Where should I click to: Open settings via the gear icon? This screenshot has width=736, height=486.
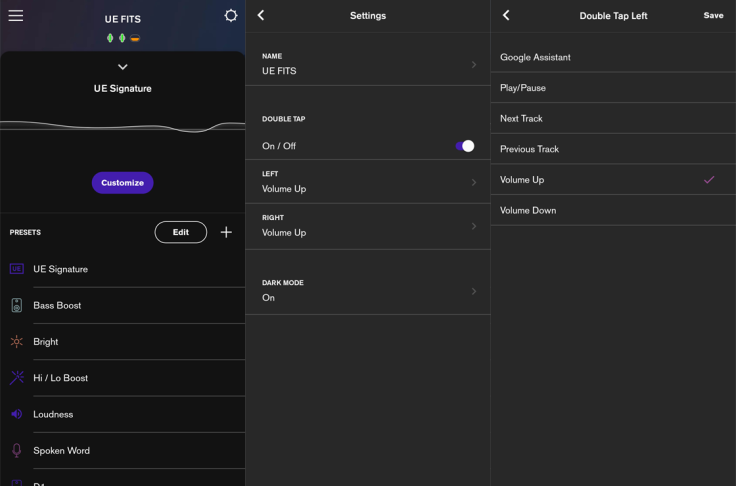[x=230, y=15]
